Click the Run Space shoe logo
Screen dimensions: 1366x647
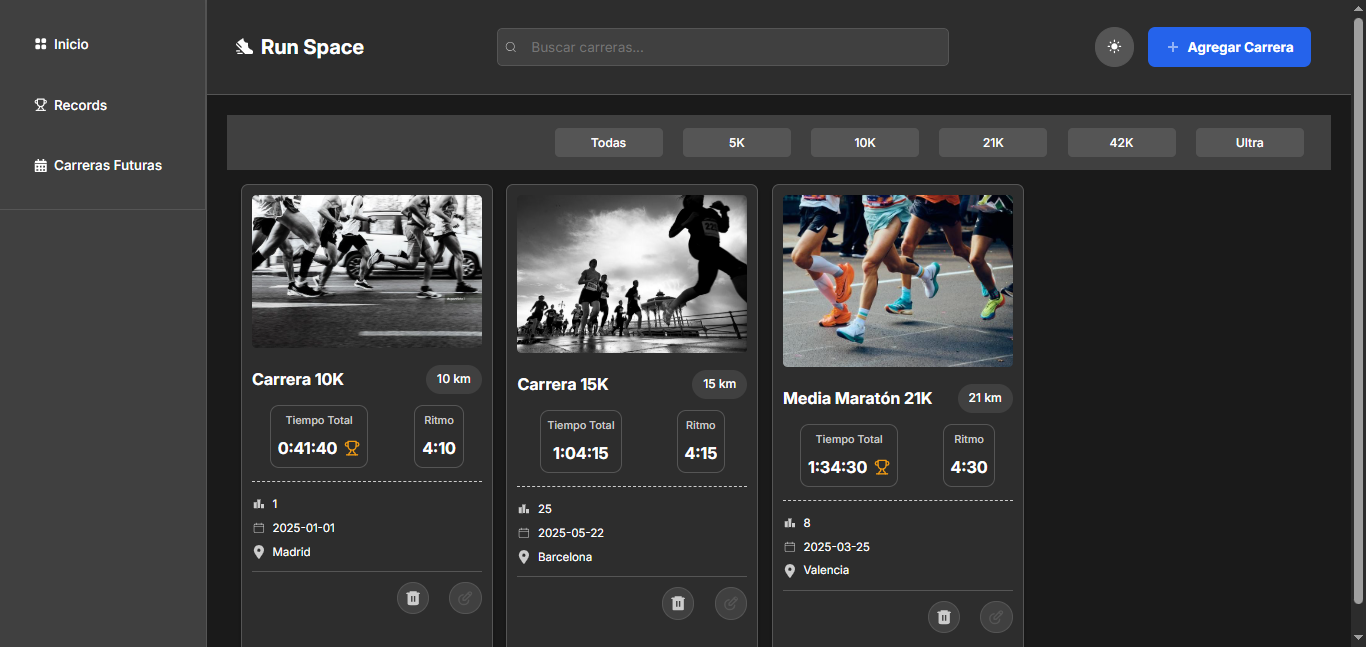[x=244, y=47]
